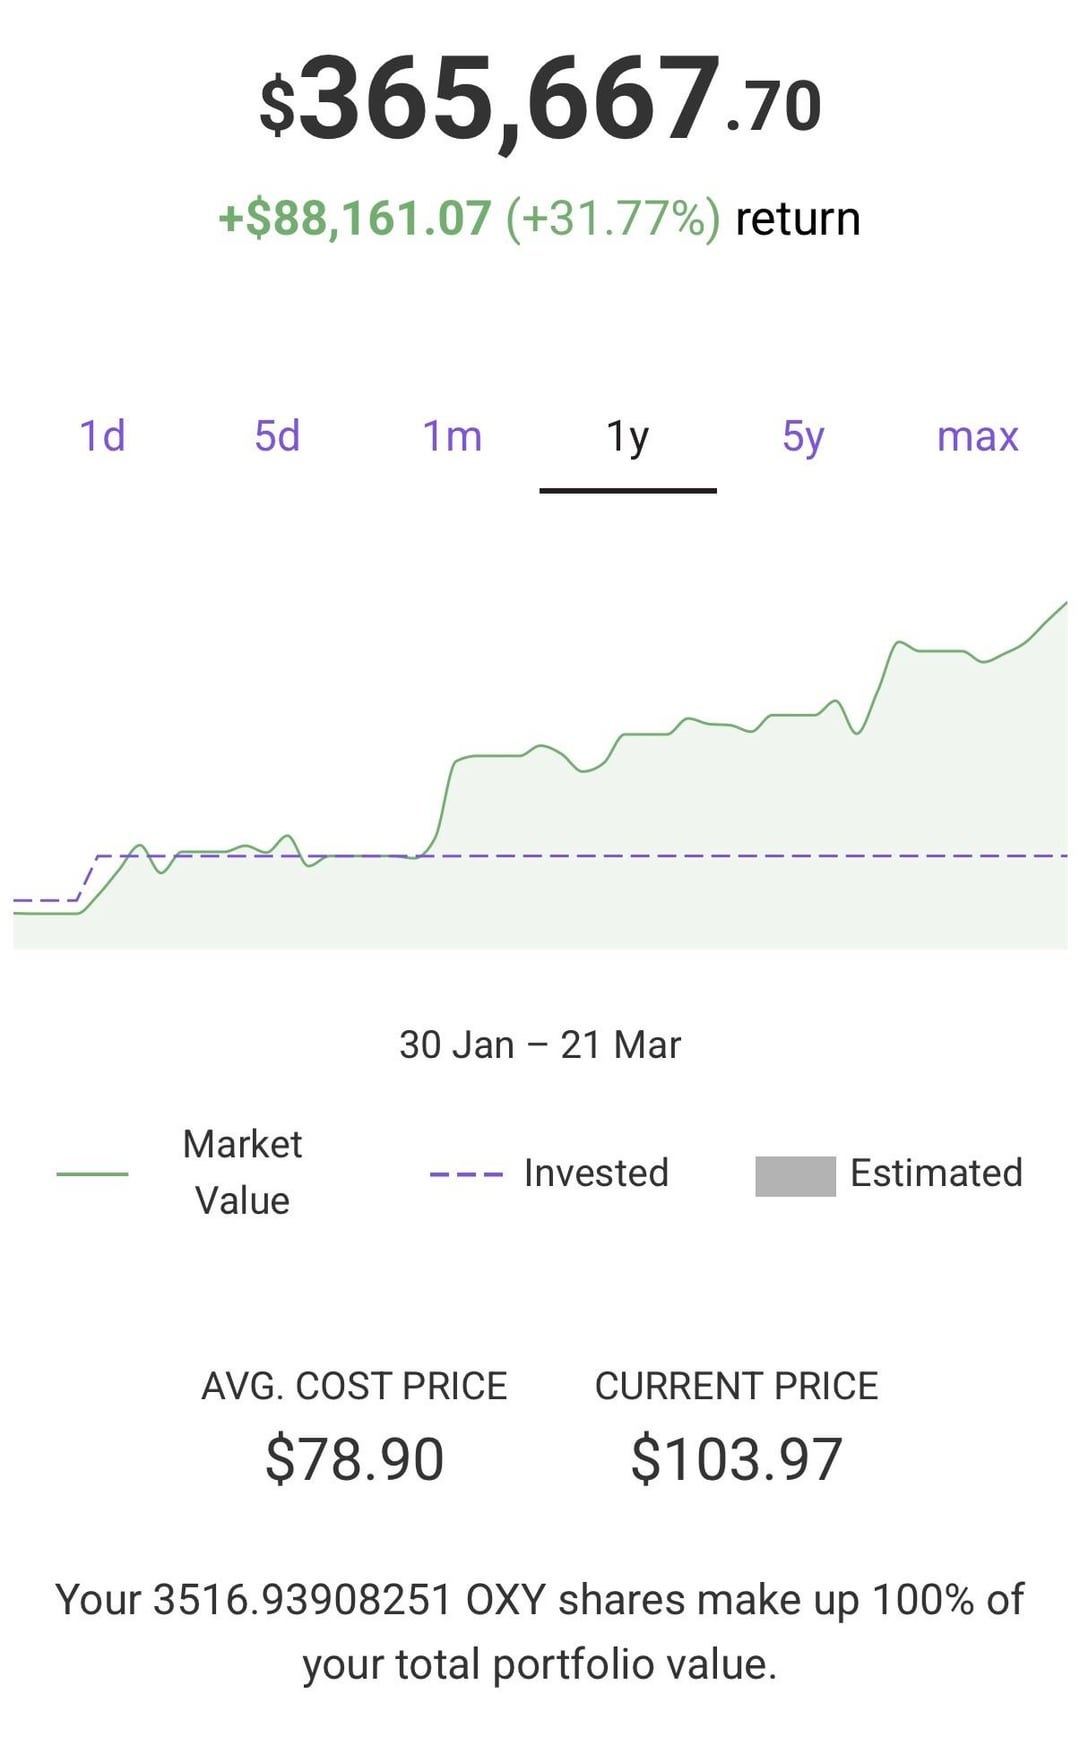This screenshot has width=1080, height=1745.
Task: Toggle the Estimated legend label
Action: [936, 1173]
